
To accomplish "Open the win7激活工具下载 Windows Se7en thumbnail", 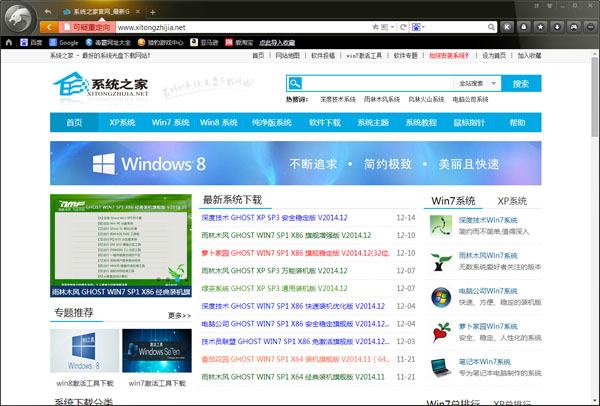I will click(157, 351).
